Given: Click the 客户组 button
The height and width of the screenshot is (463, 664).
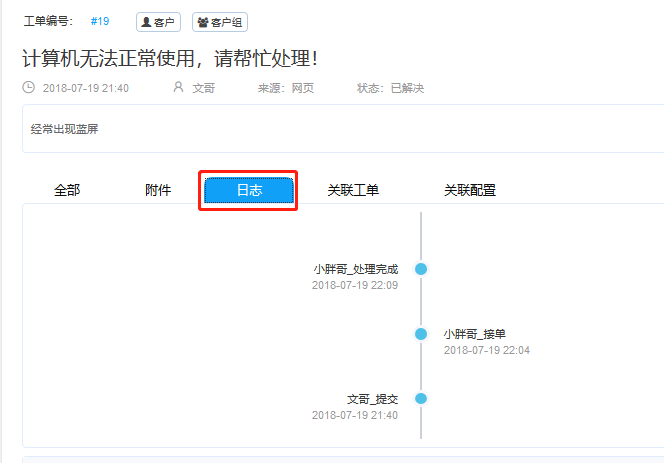Looking at the screenshot, I should point(220,22).
